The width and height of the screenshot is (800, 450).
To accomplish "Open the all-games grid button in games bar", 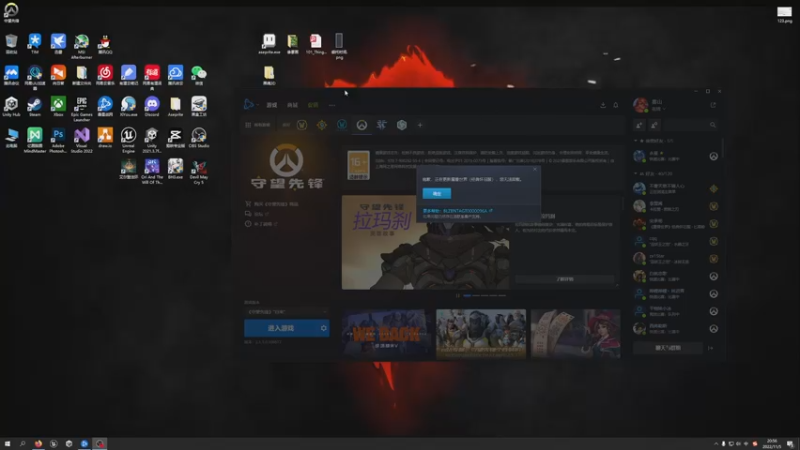I will [x=258, y=125].
